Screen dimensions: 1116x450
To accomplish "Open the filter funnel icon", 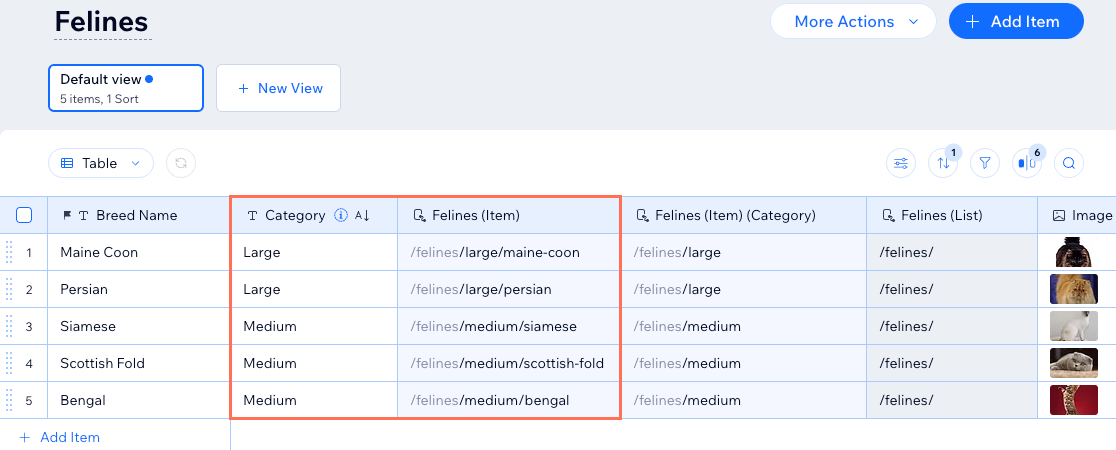I will click(x=985, y=163).
